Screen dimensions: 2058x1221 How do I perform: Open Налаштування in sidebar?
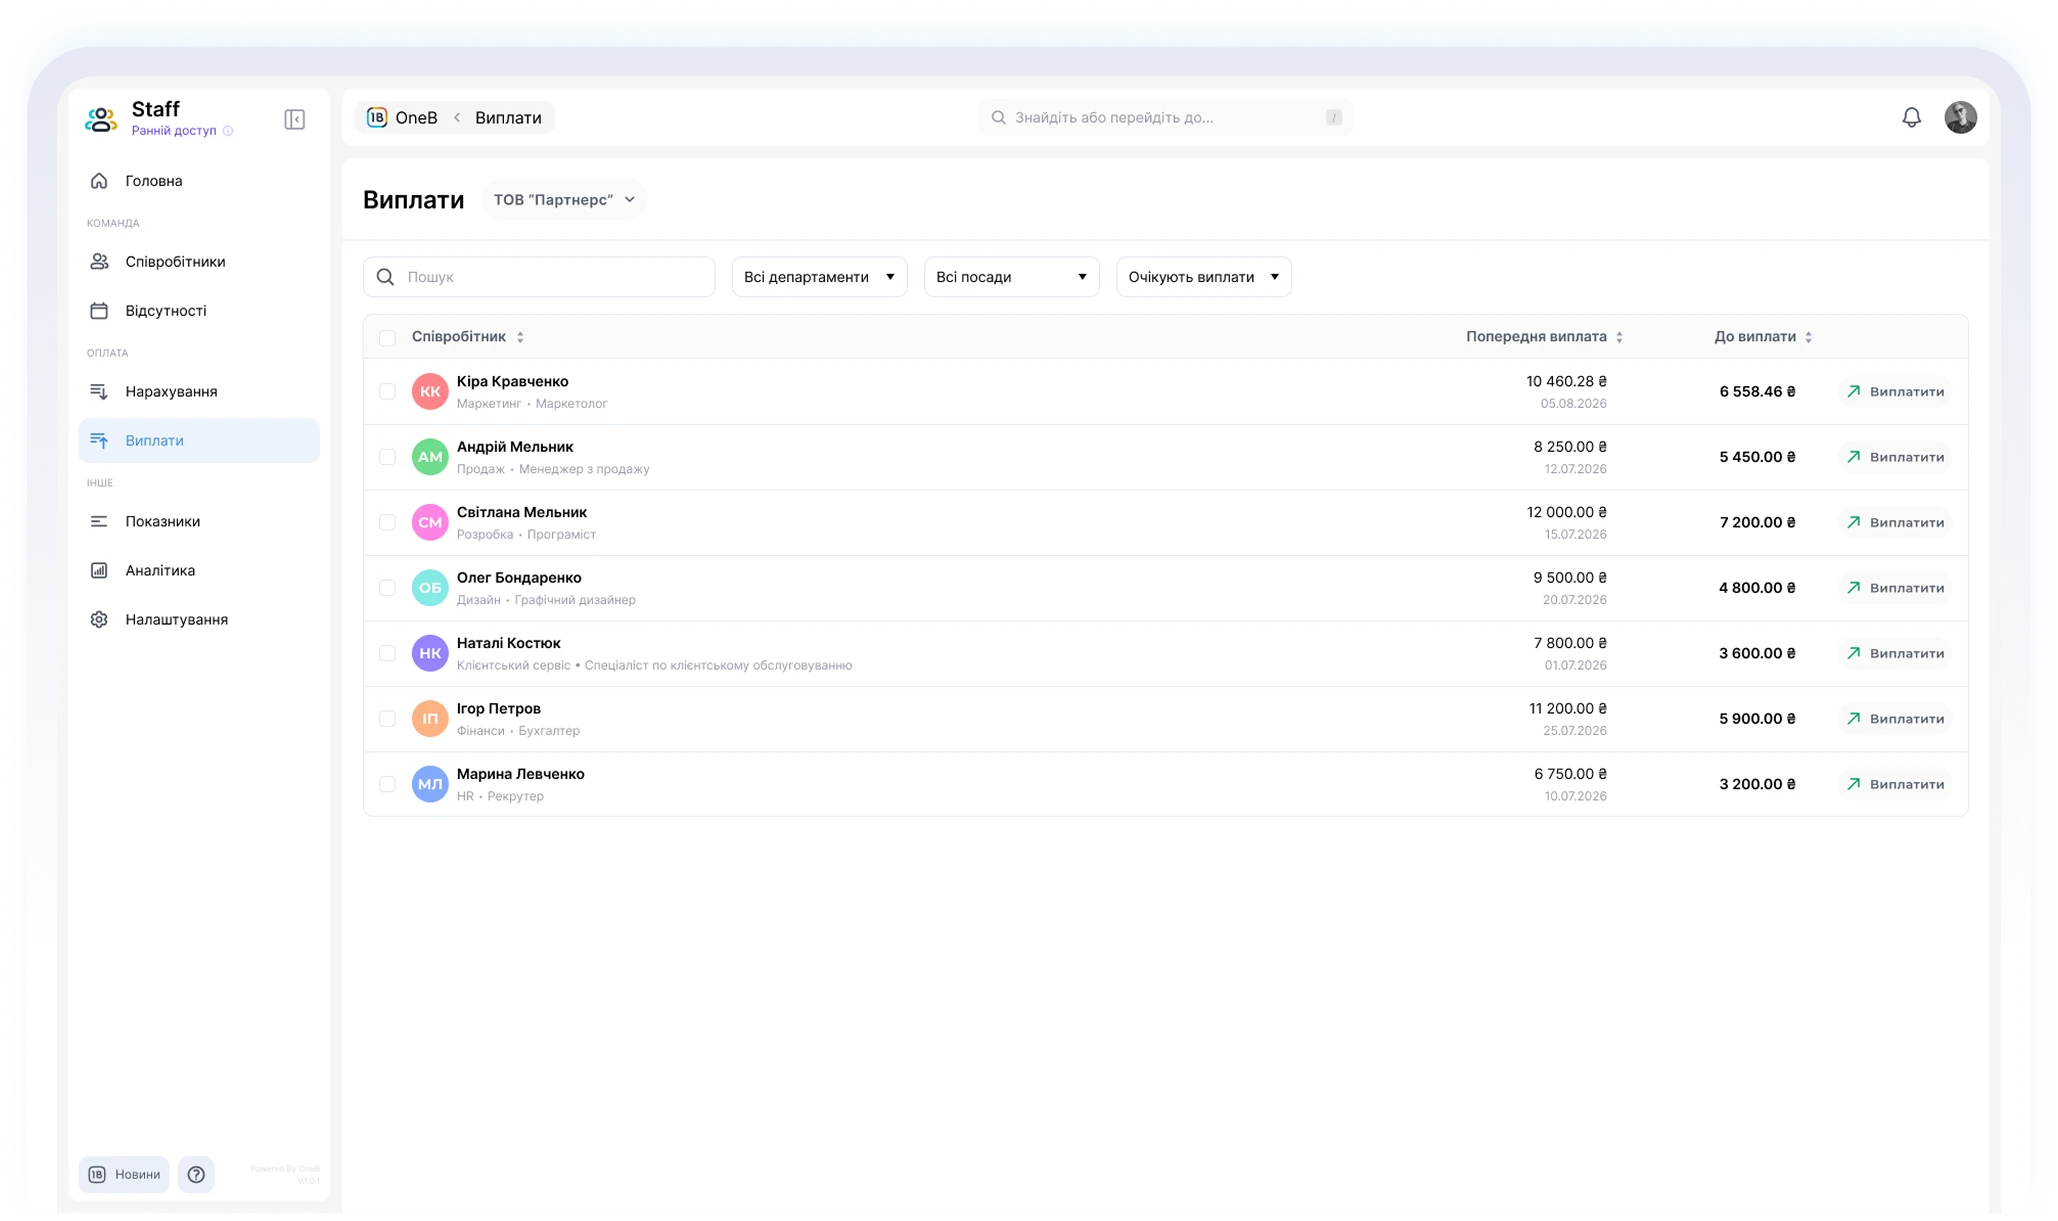point(199,620)
